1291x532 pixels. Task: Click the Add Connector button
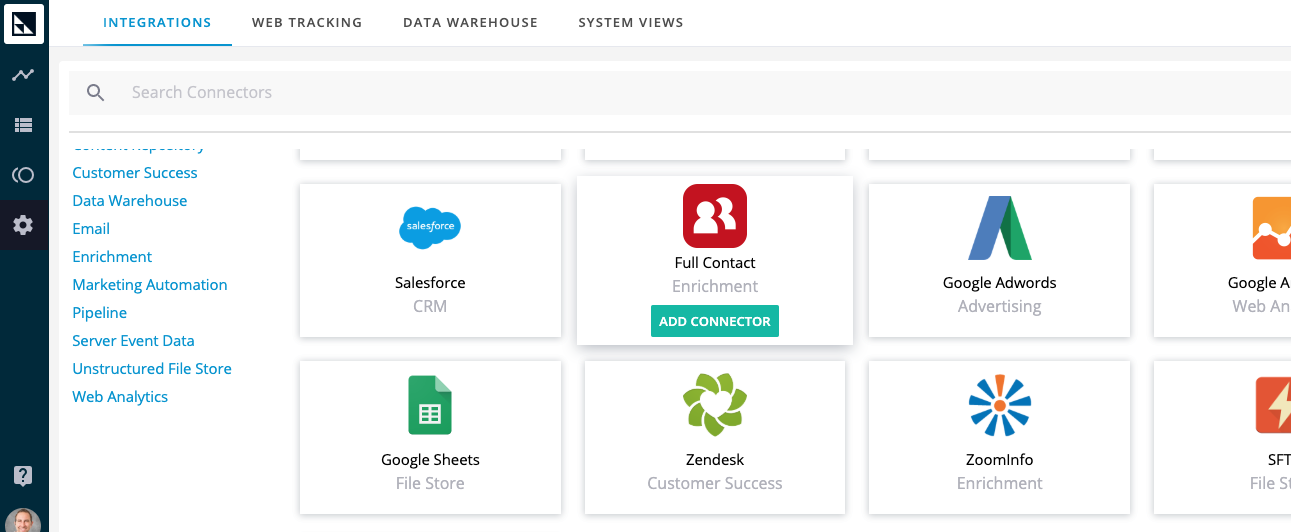[x=715, y=321]
